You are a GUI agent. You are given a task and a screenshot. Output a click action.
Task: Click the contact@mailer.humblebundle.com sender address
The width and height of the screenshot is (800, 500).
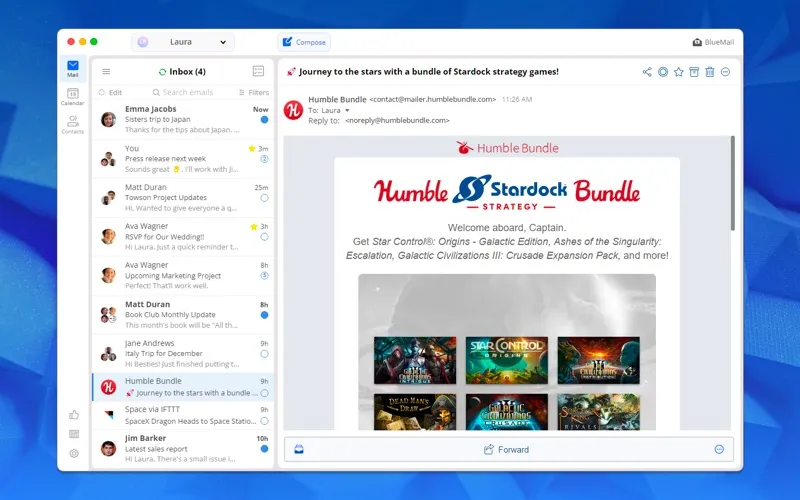(x=433, y=99)
